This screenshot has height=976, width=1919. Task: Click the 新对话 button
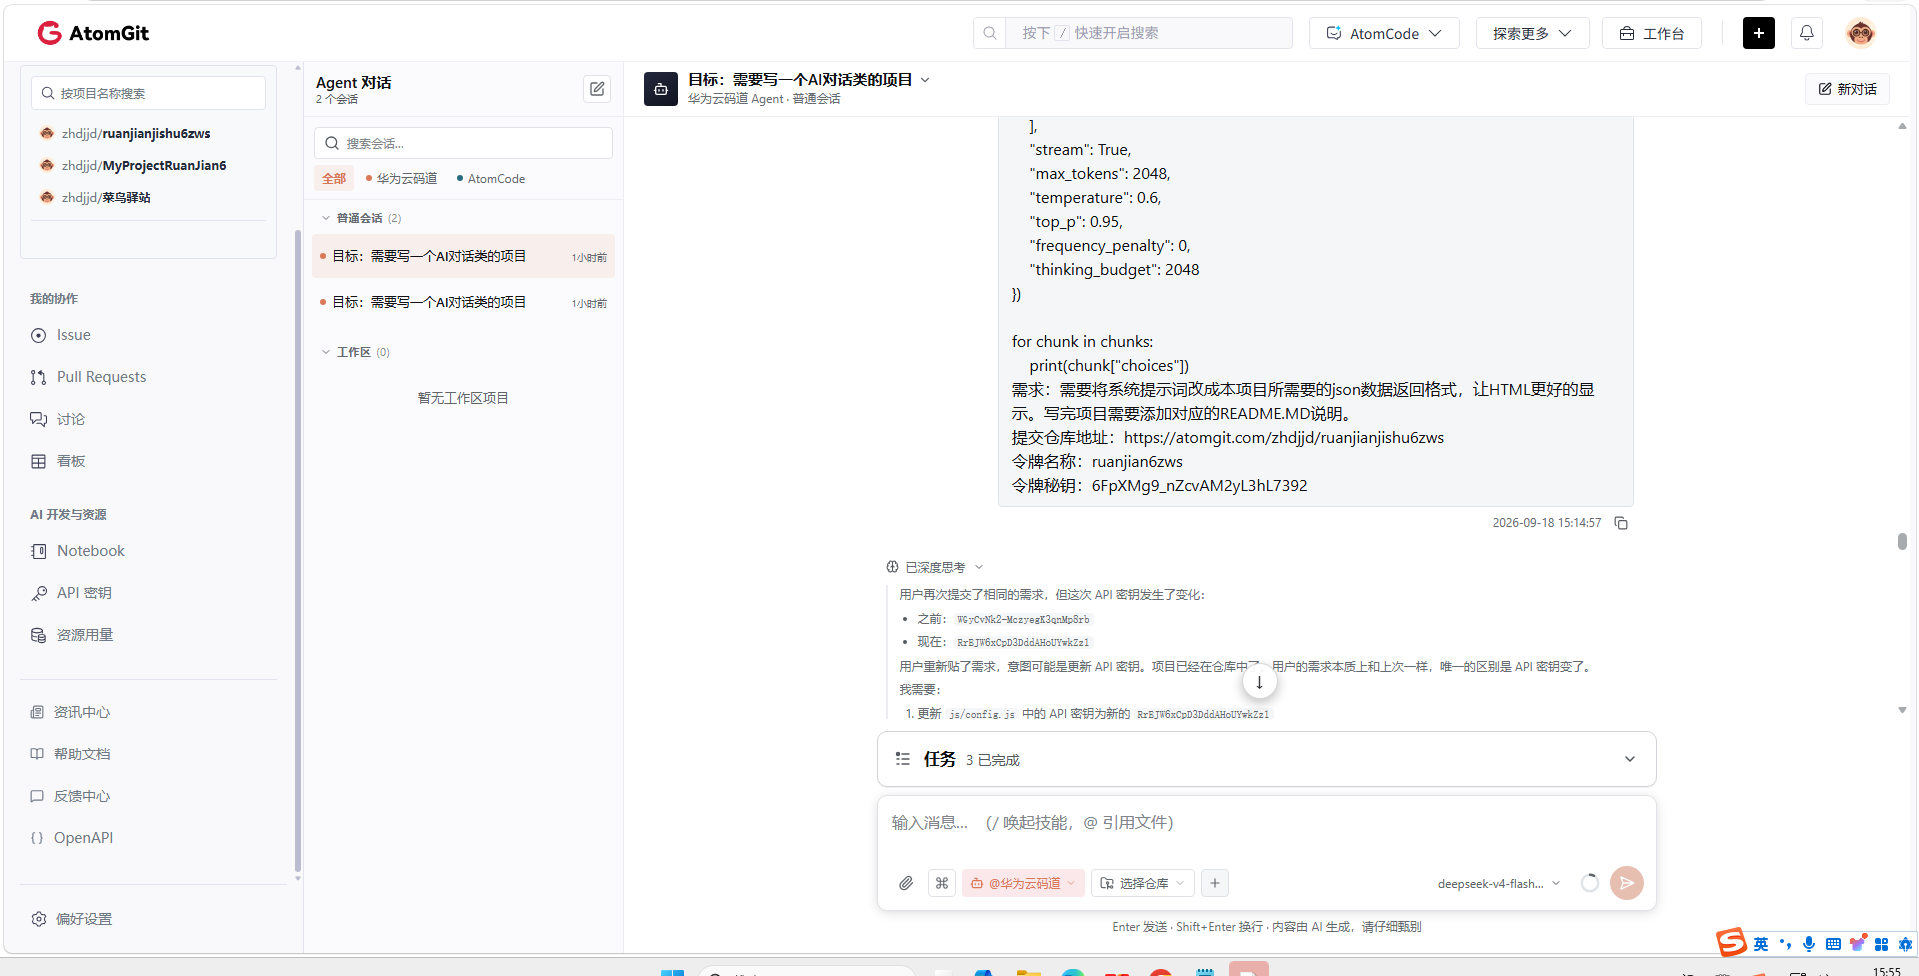1847,89
